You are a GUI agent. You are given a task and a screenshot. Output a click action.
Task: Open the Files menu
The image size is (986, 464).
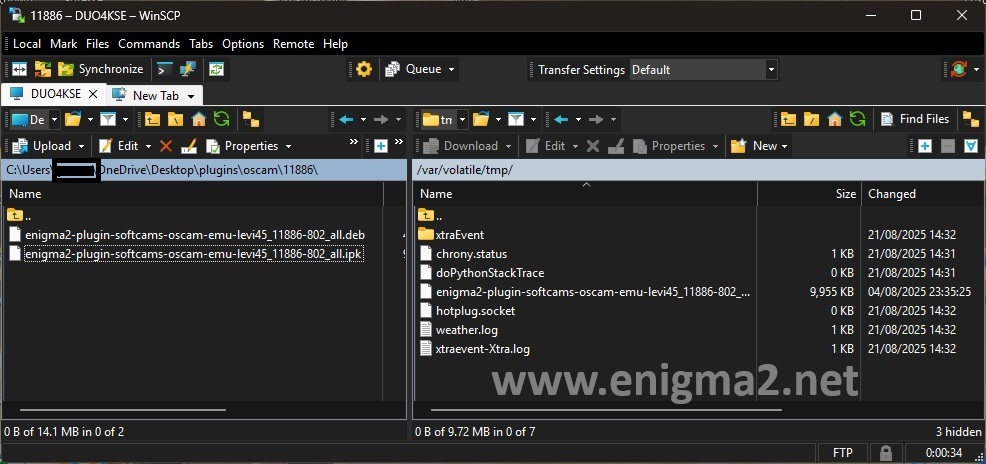click(x=97, y=44)
